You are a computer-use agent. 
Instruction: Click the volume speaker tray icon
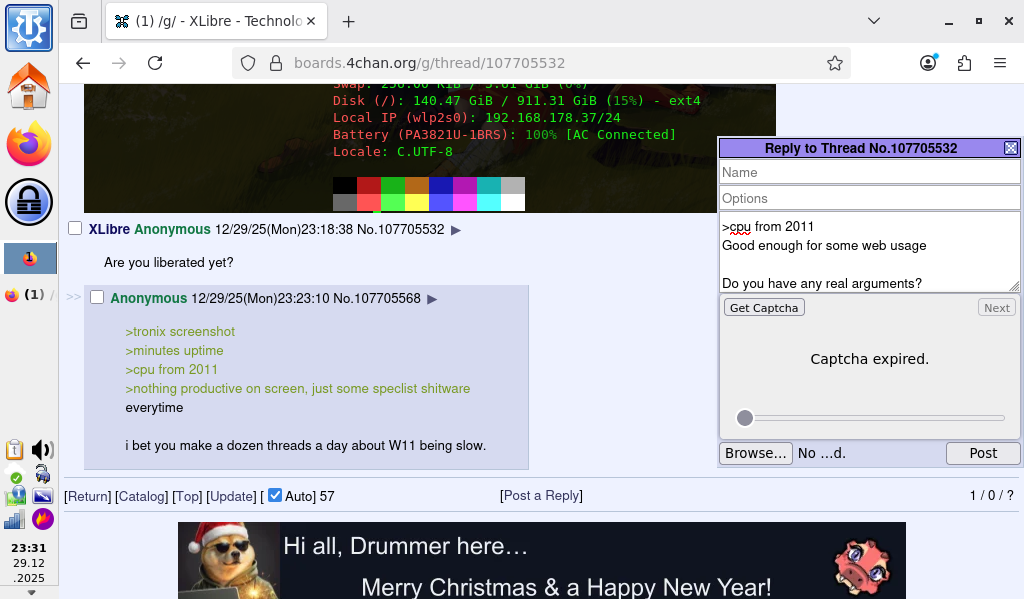42,449
